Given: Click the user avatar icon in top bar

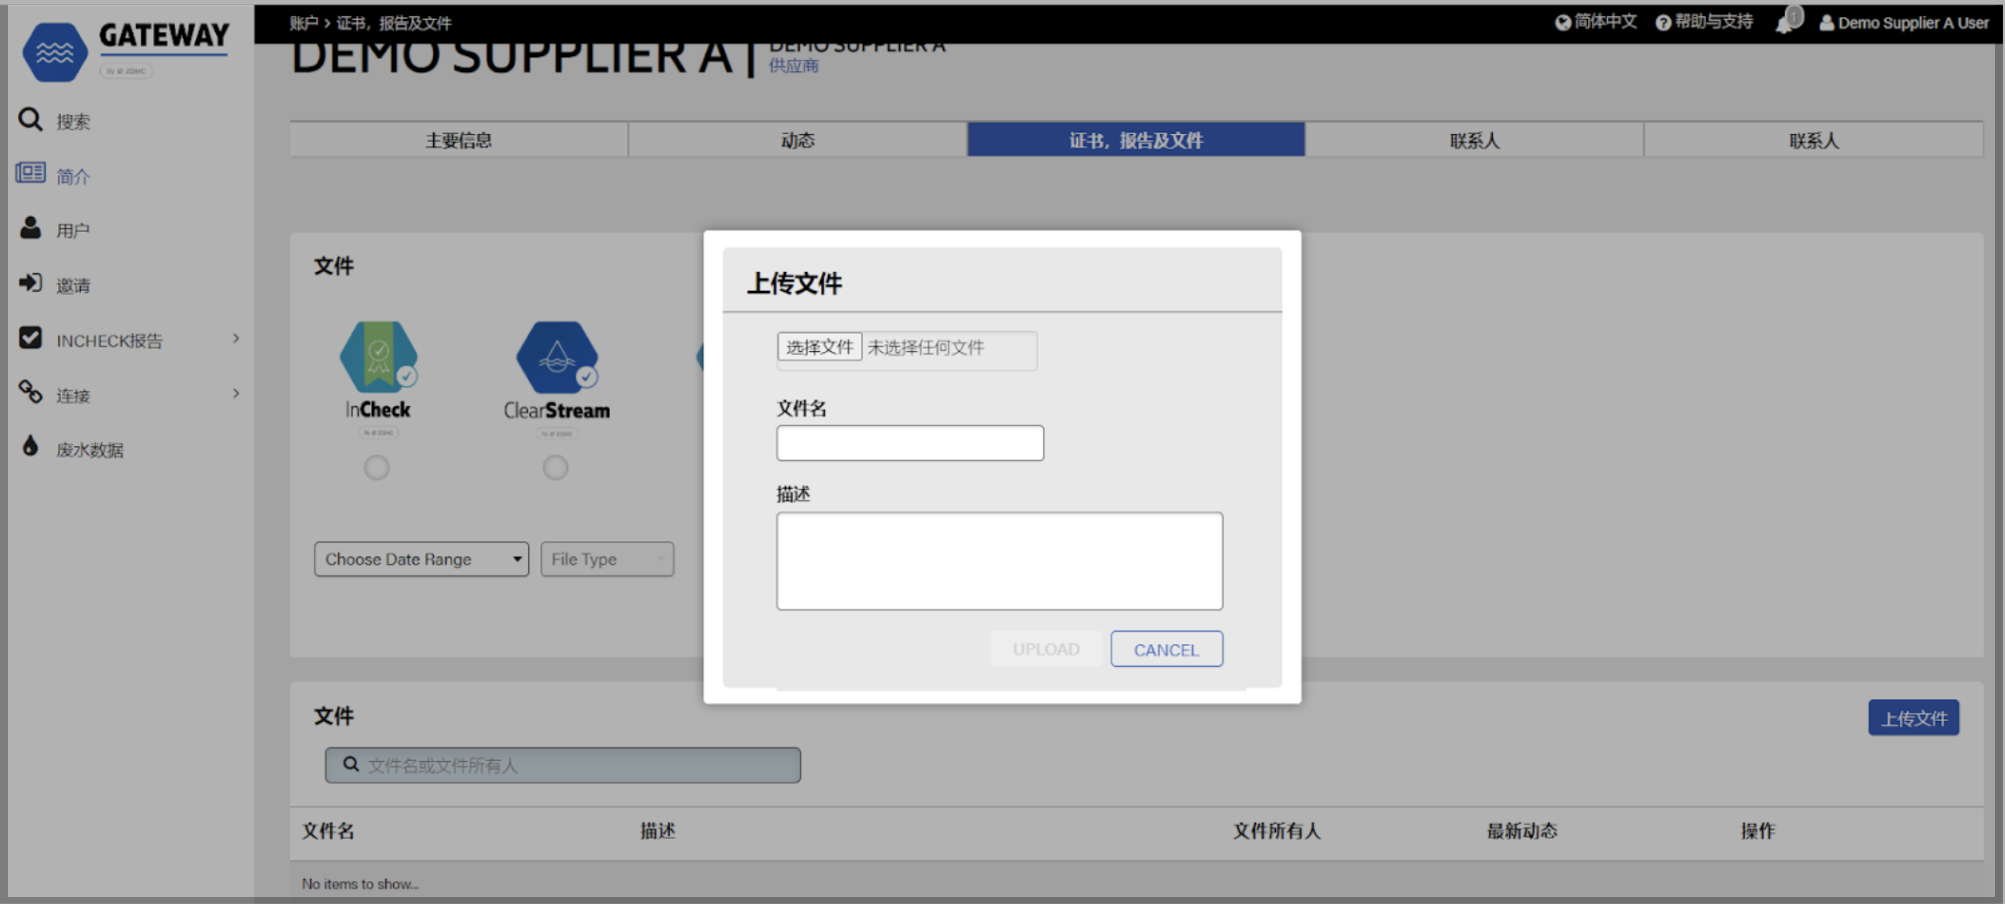Looking at the screenshot, I should point(1827,22).
